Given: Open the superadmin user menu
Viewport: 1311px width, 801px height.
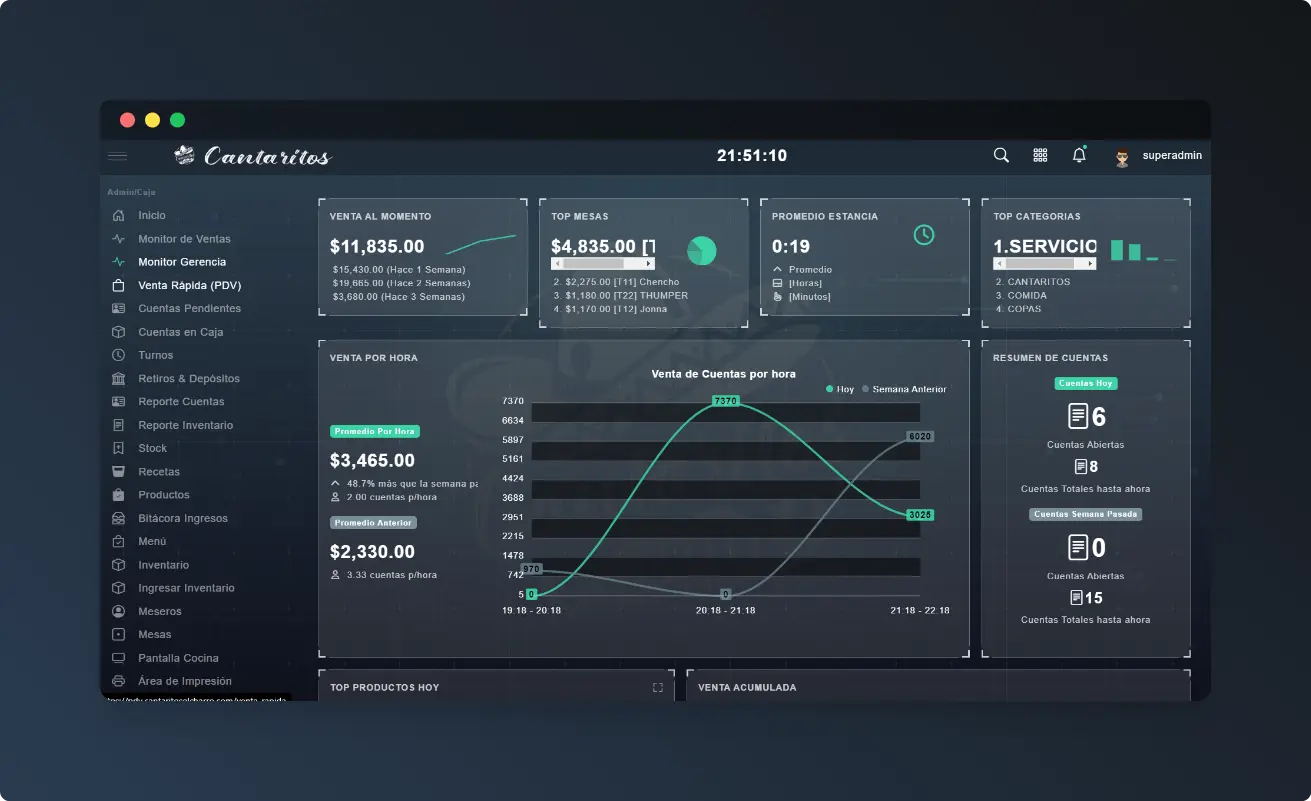Looking at the screenshot, I should 1160,156.
